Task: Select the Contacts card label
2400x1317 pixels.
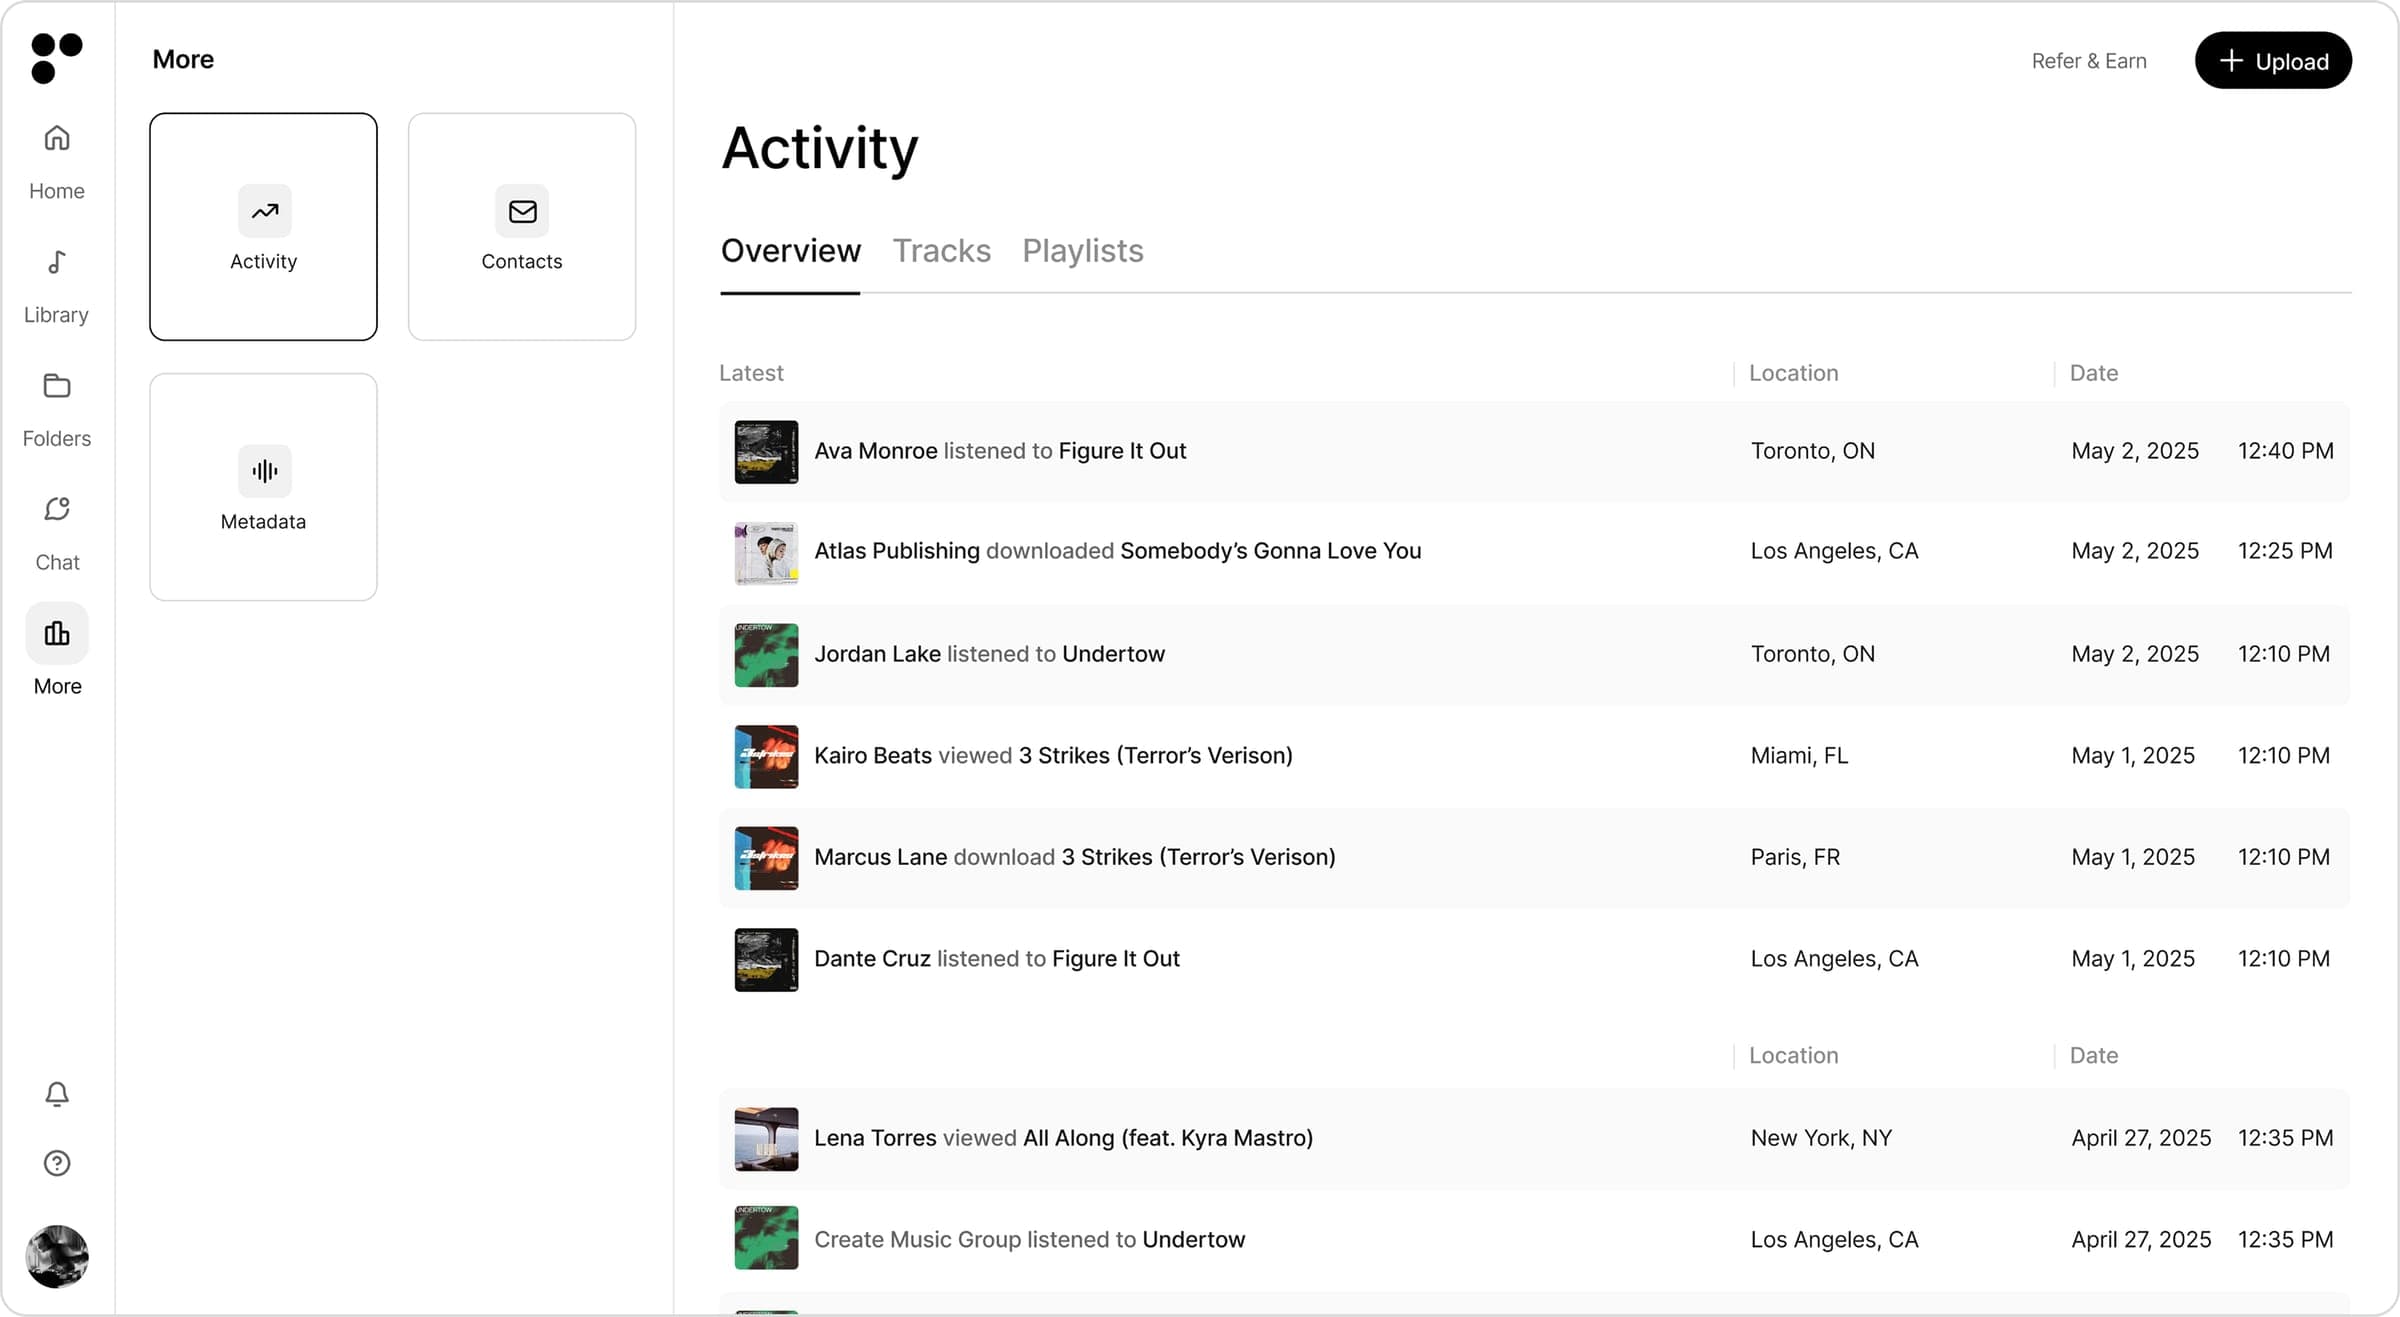Action: coord(522,261)
